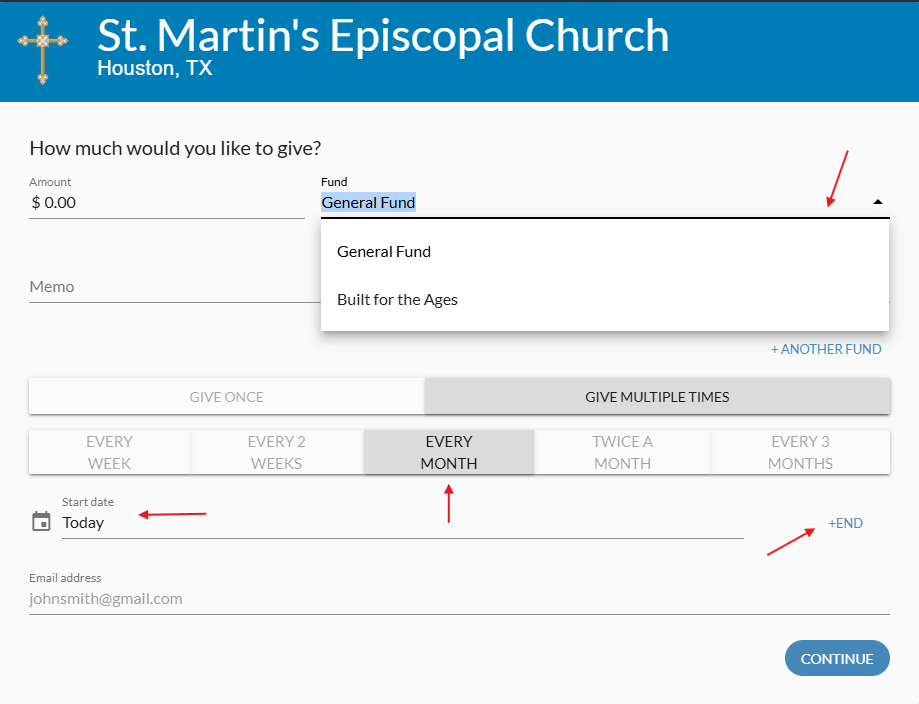This screenshot has height=704, width=919.
Task: Choose Twice a Month frequency
Action: coord(622,452)
